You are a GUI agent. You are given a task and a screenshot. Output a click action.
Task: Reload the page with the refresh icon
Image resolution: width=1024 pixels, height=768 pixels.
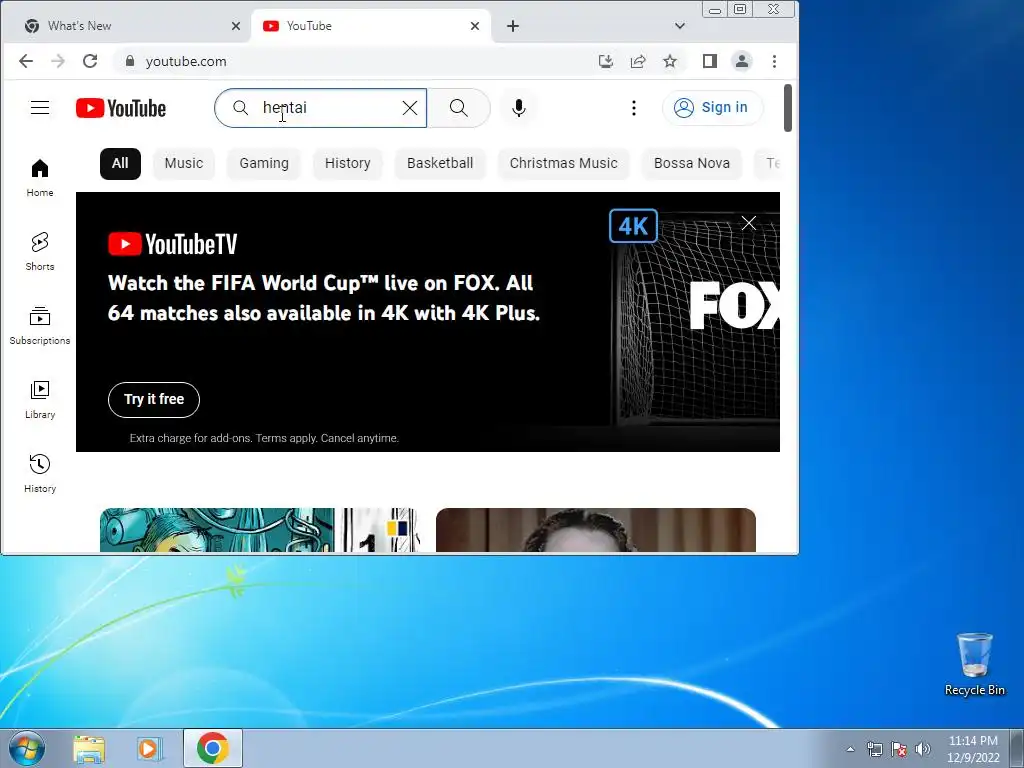(90, 61)
